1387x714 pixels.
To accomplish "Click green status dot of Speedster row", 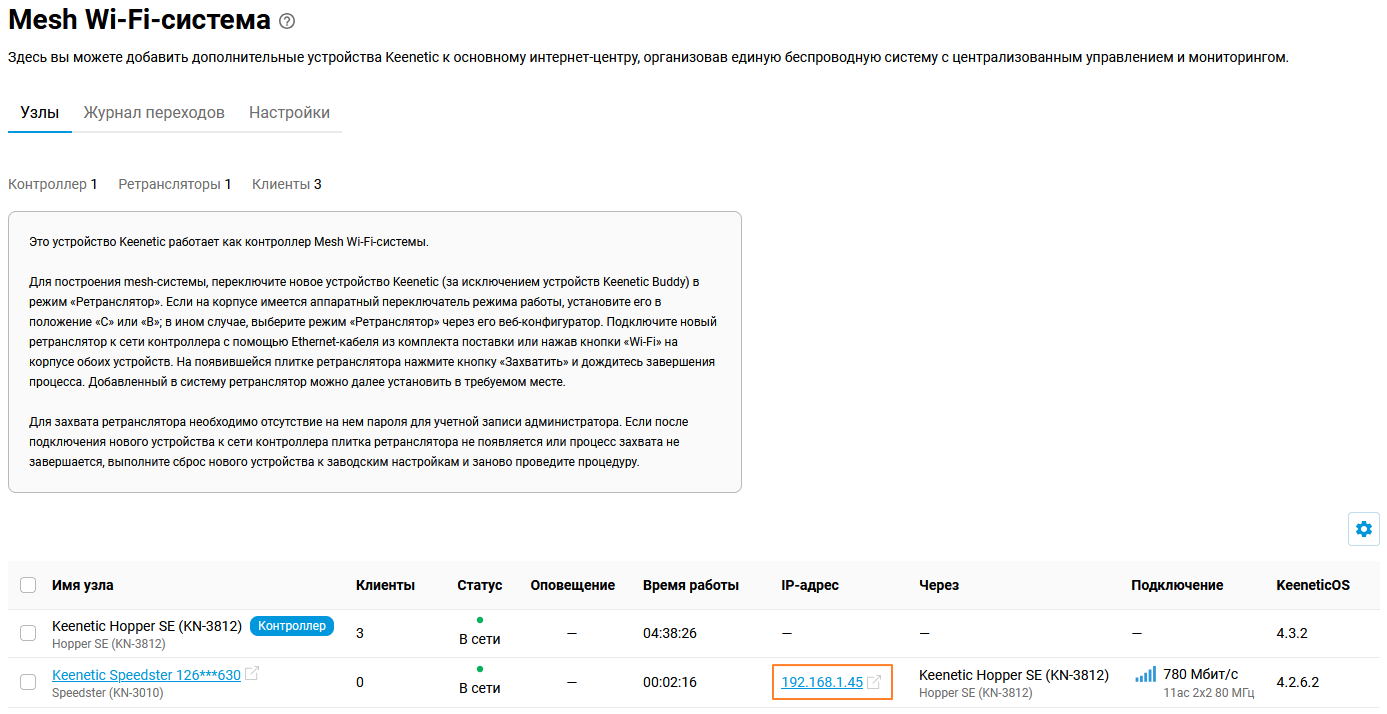I will 480,669.
